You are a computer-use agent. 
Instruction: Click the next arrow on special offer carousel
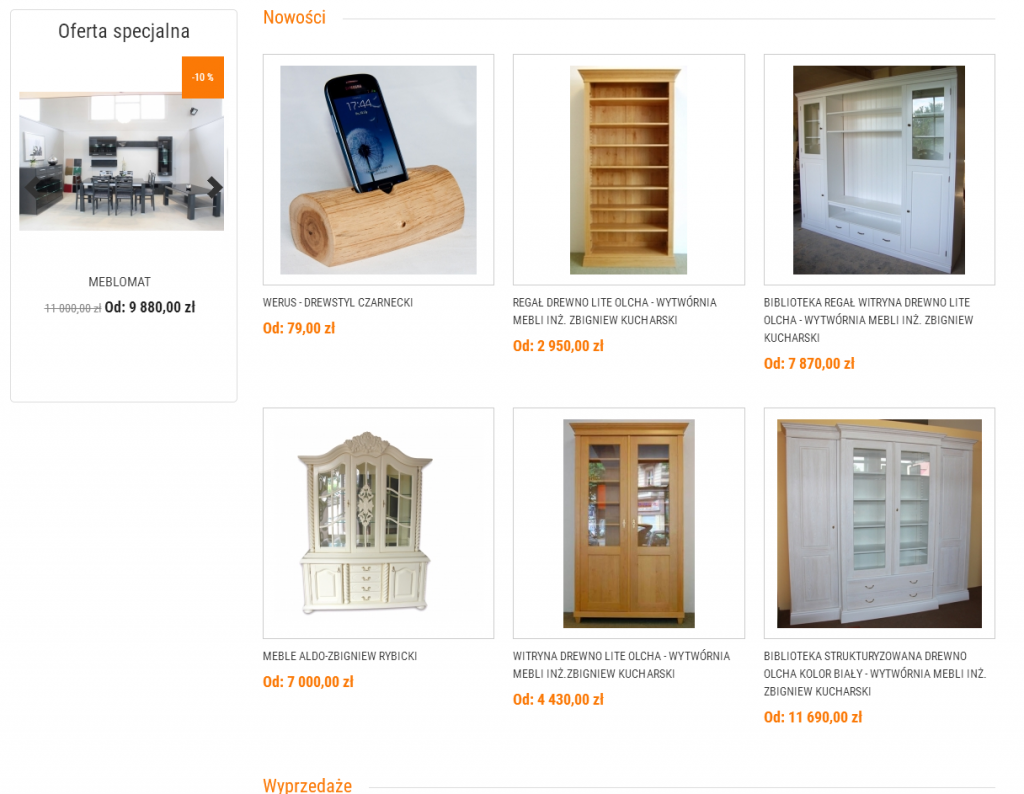pos(215,187)
